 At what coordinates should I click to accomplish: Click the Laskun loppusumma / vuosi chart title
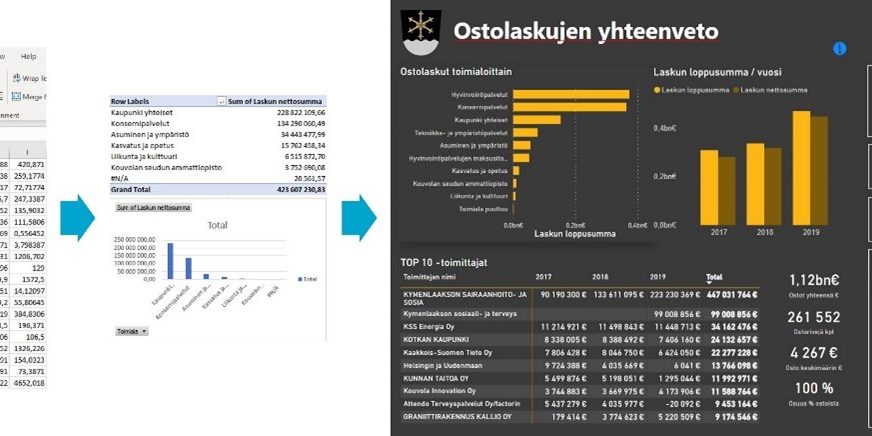click(x=717, y=72)
